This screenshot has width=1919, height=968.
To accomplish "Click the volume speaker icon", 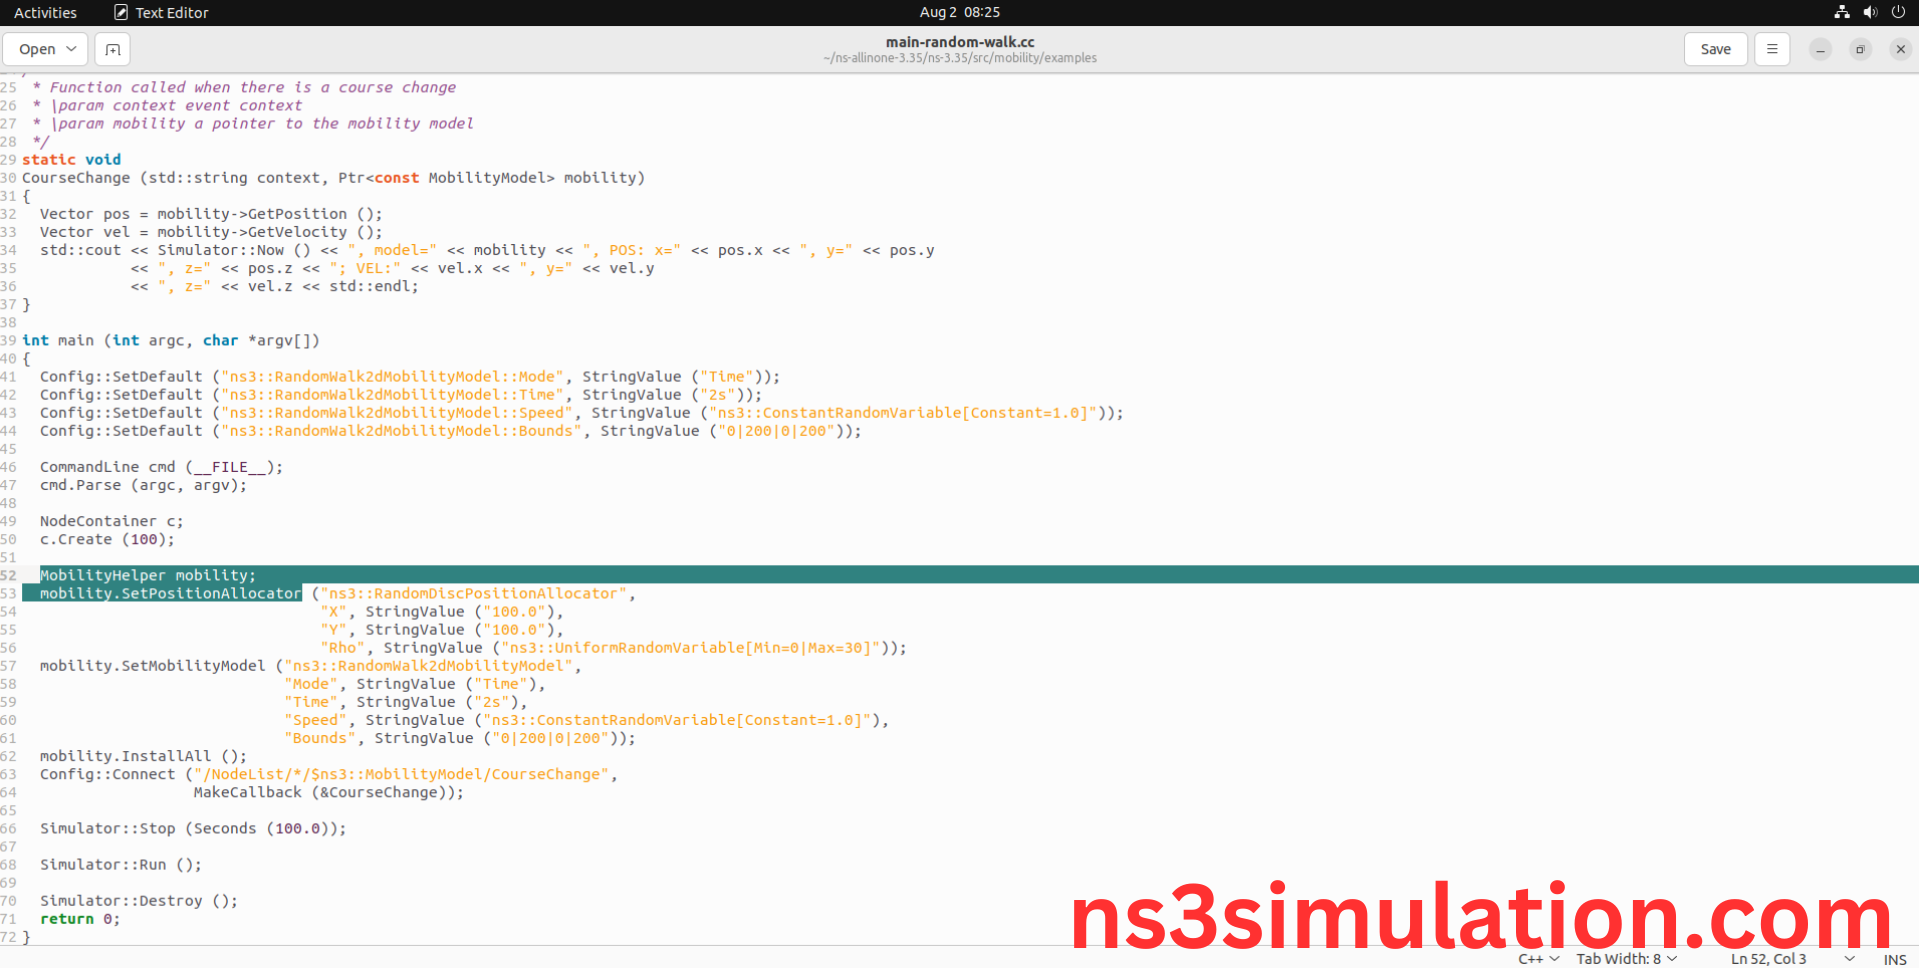I will 1870,12.
